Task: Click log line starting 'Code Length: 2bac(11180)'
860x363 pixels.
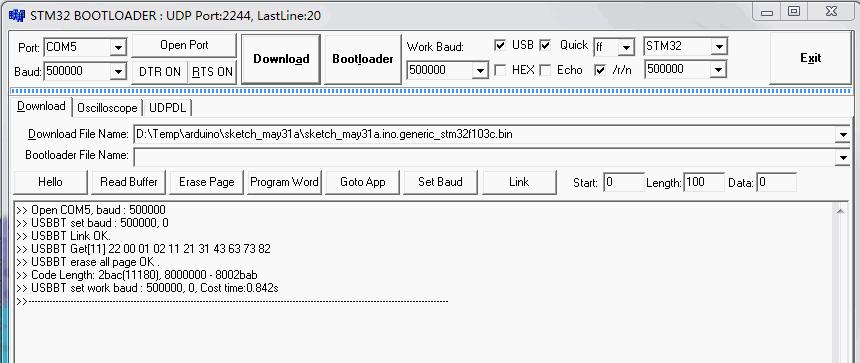Action: [x=137, y=275]
